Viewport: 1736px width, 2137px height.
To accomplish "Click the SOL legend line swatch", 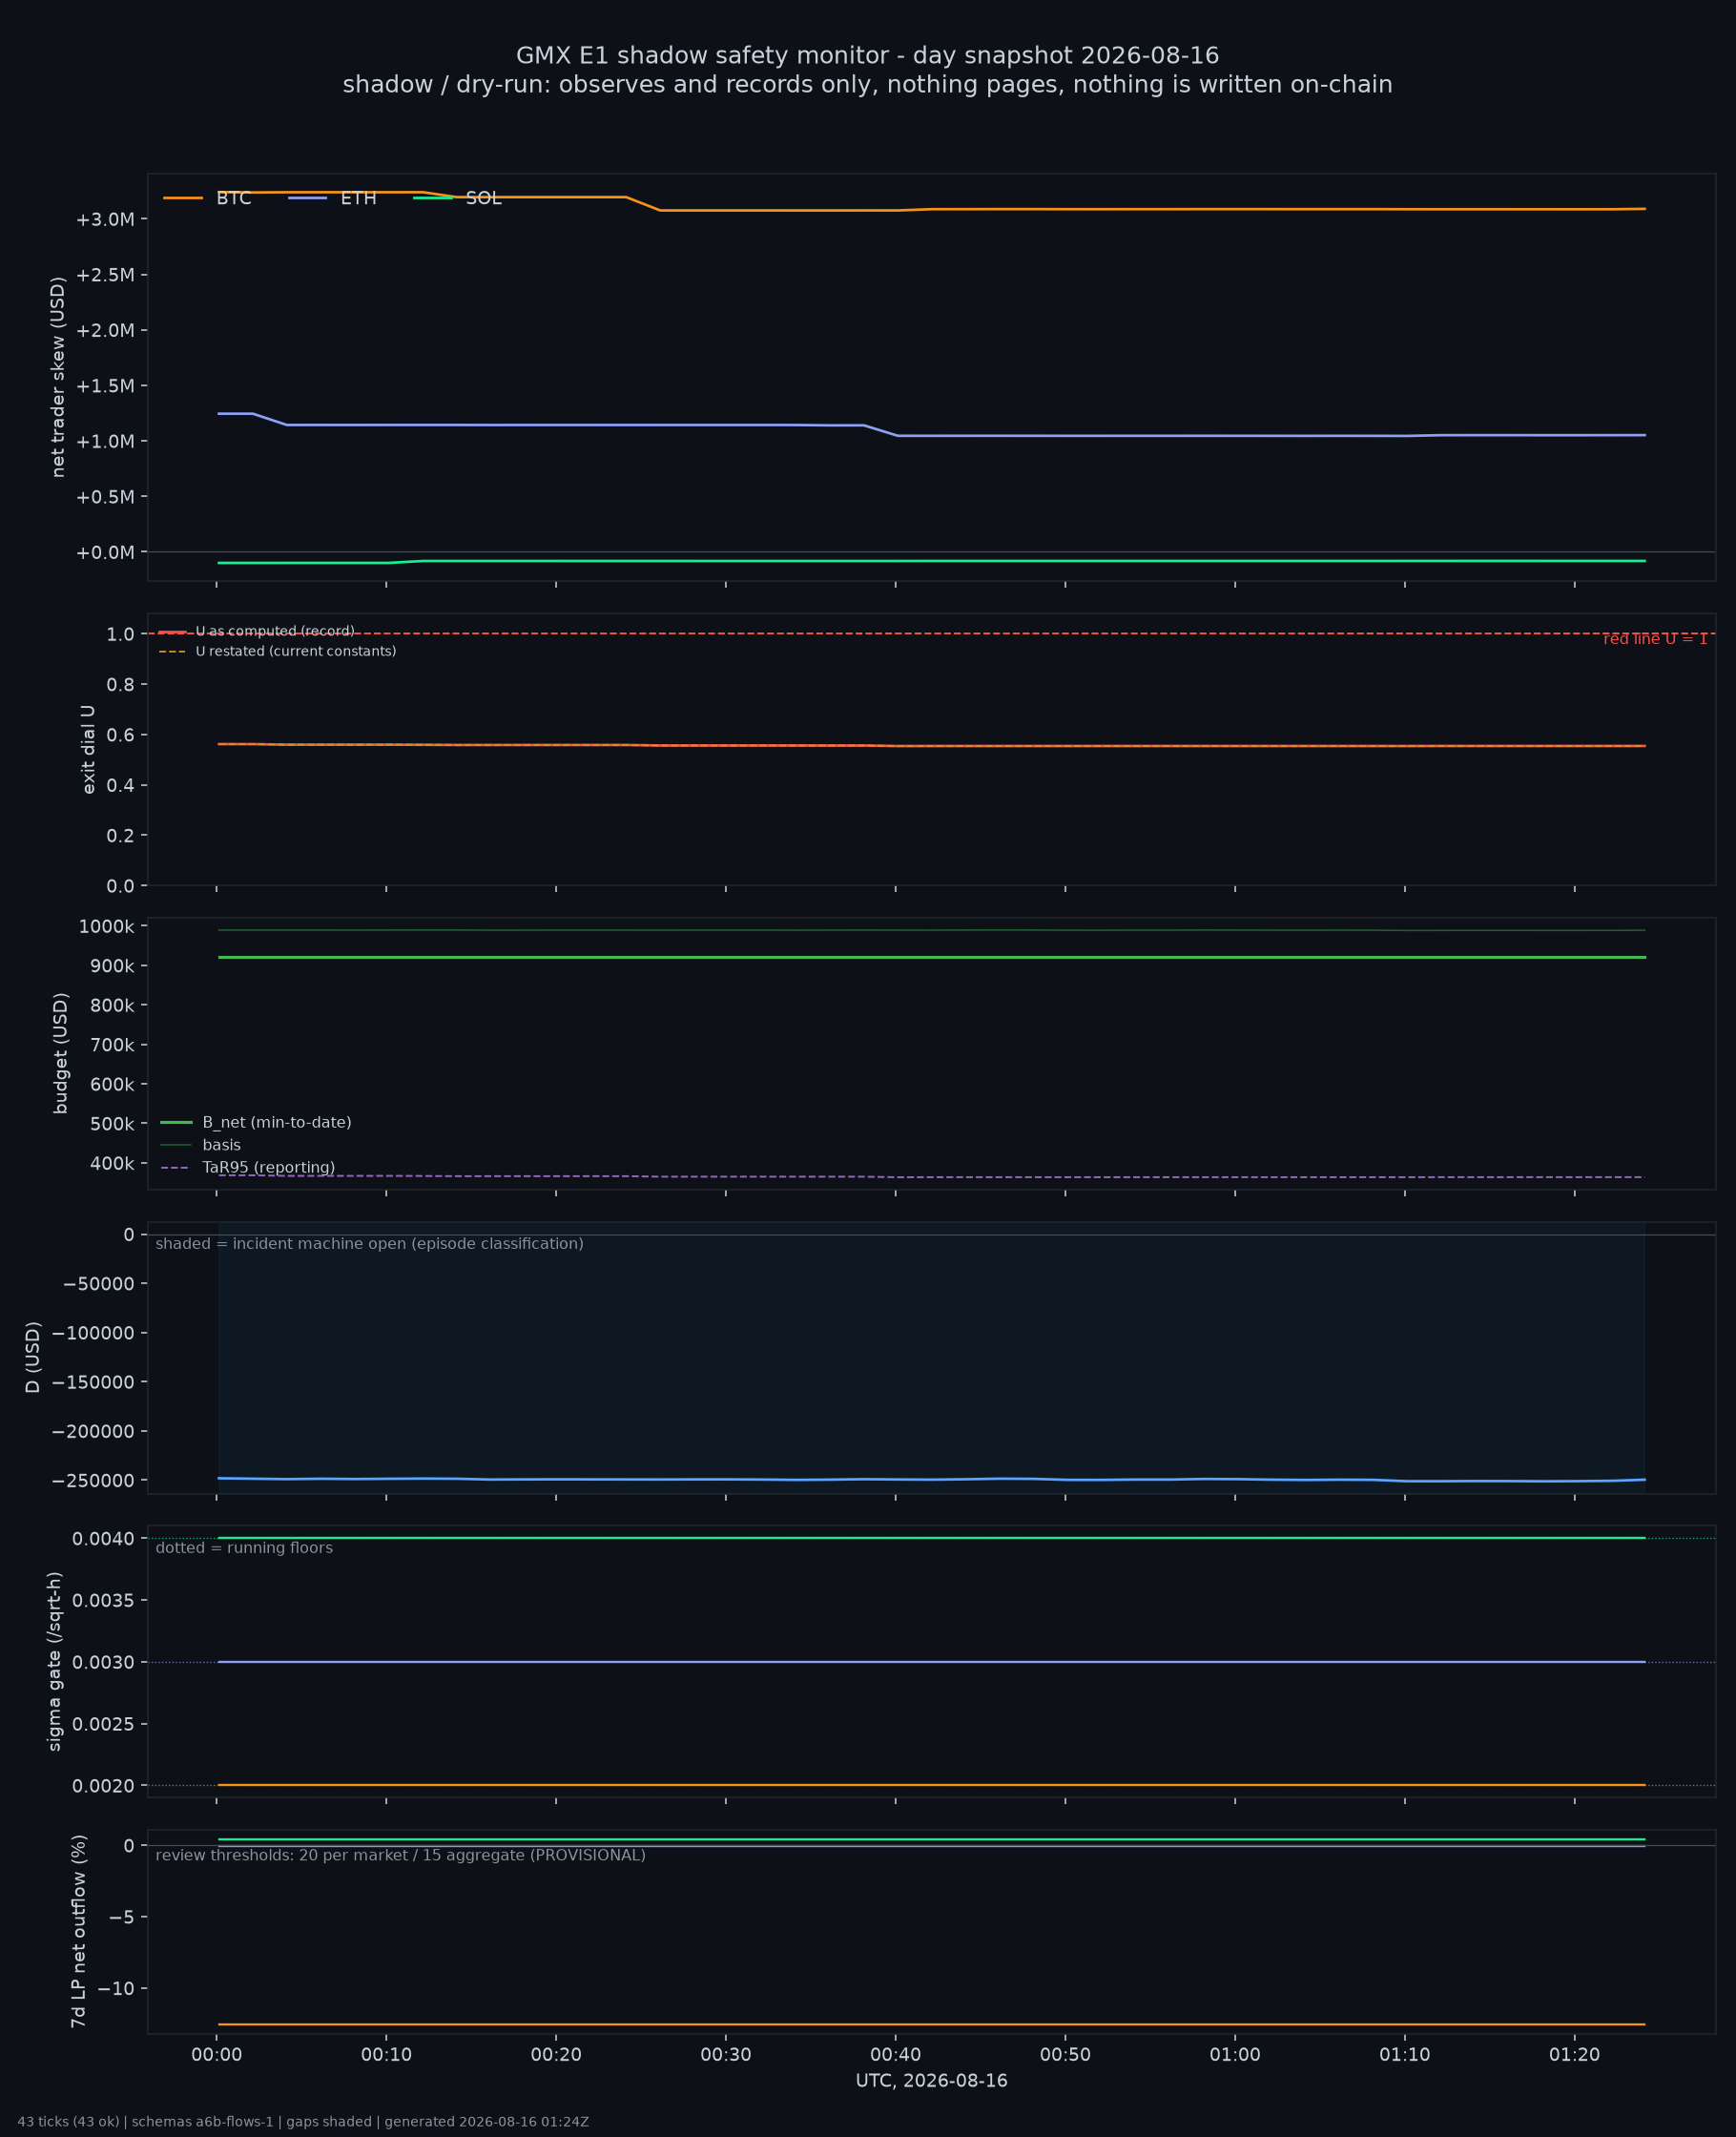I will [432, 198].
